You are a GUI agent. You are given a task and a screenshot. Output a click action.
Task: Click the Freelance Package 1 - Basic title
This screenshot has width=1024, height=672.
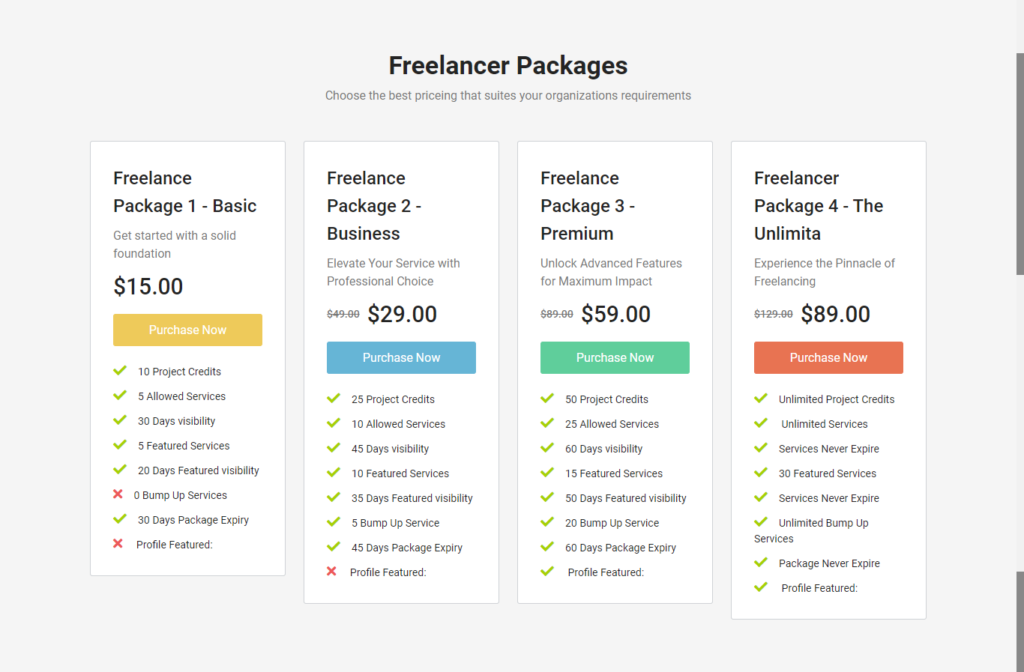[x=185, y=192]
